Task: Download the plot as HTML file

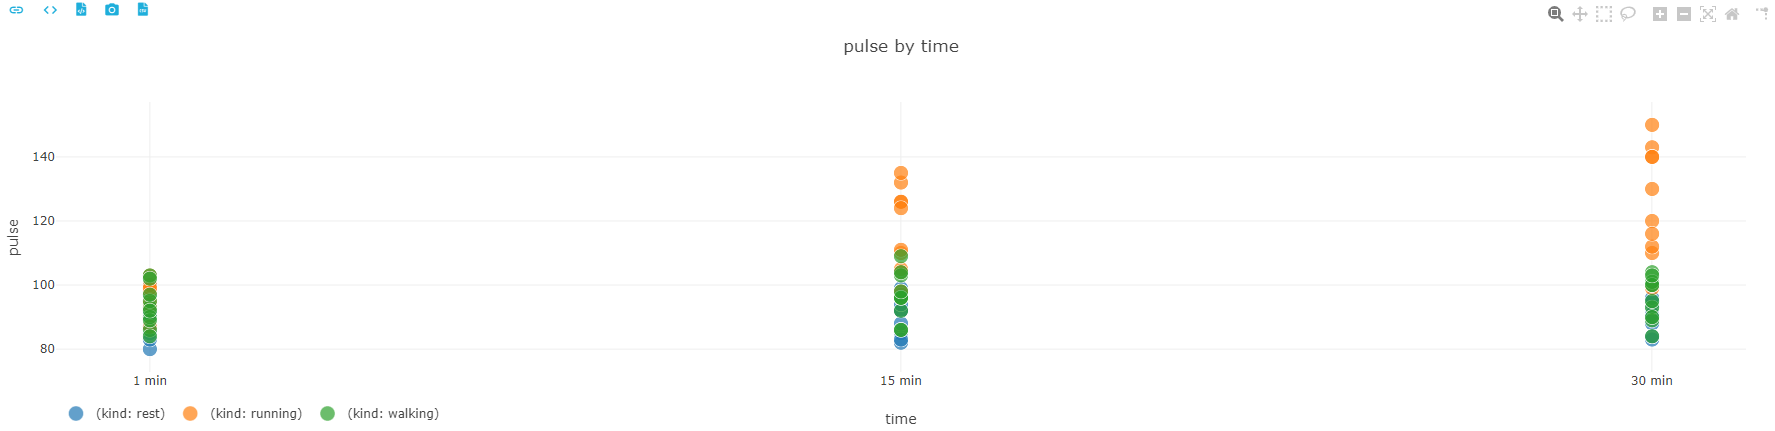Action: [x=81, y=10]
